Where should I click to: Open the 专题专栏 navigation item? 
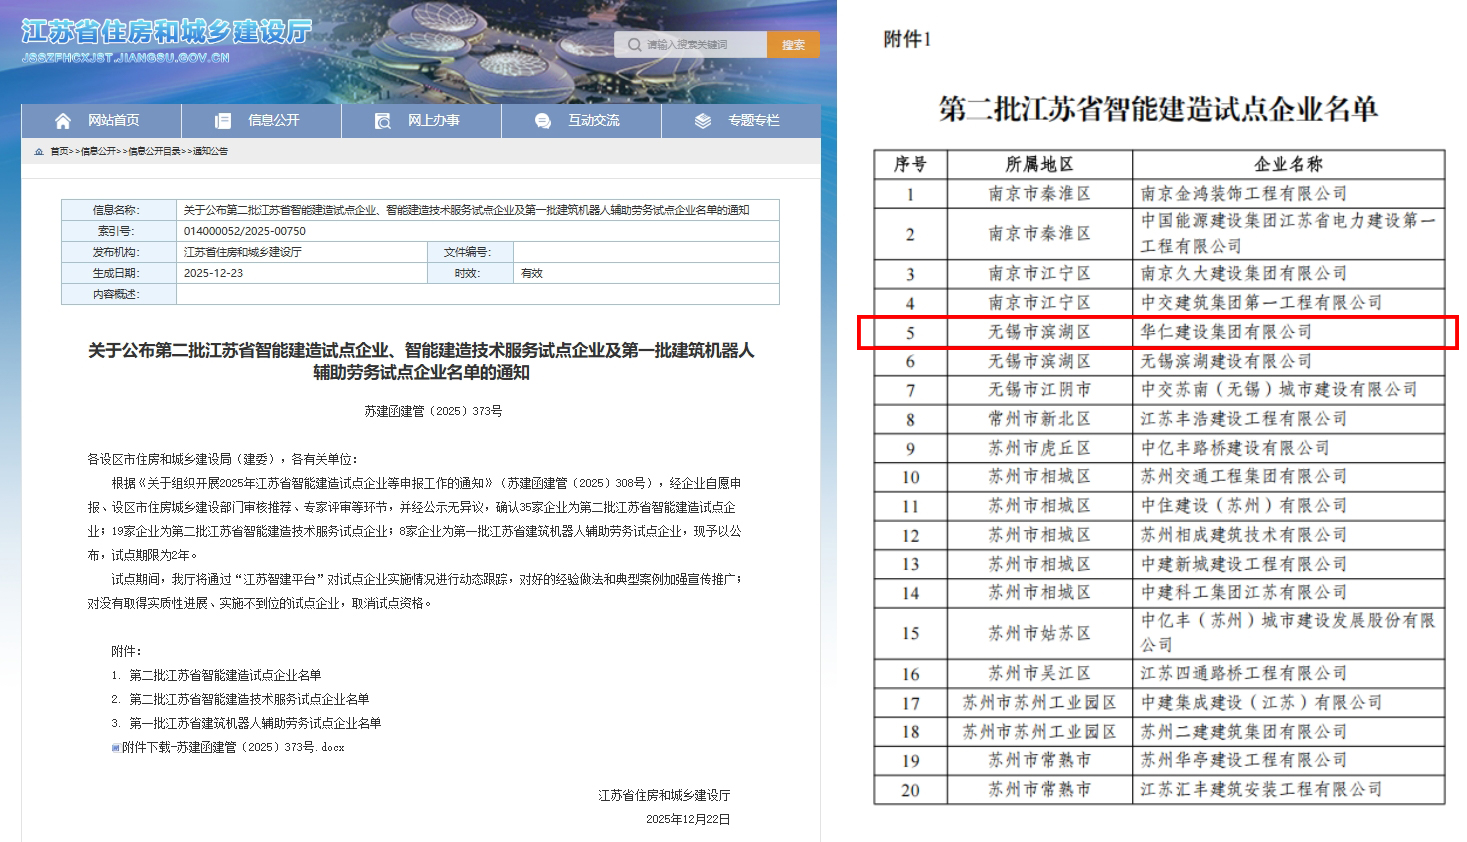753,121
